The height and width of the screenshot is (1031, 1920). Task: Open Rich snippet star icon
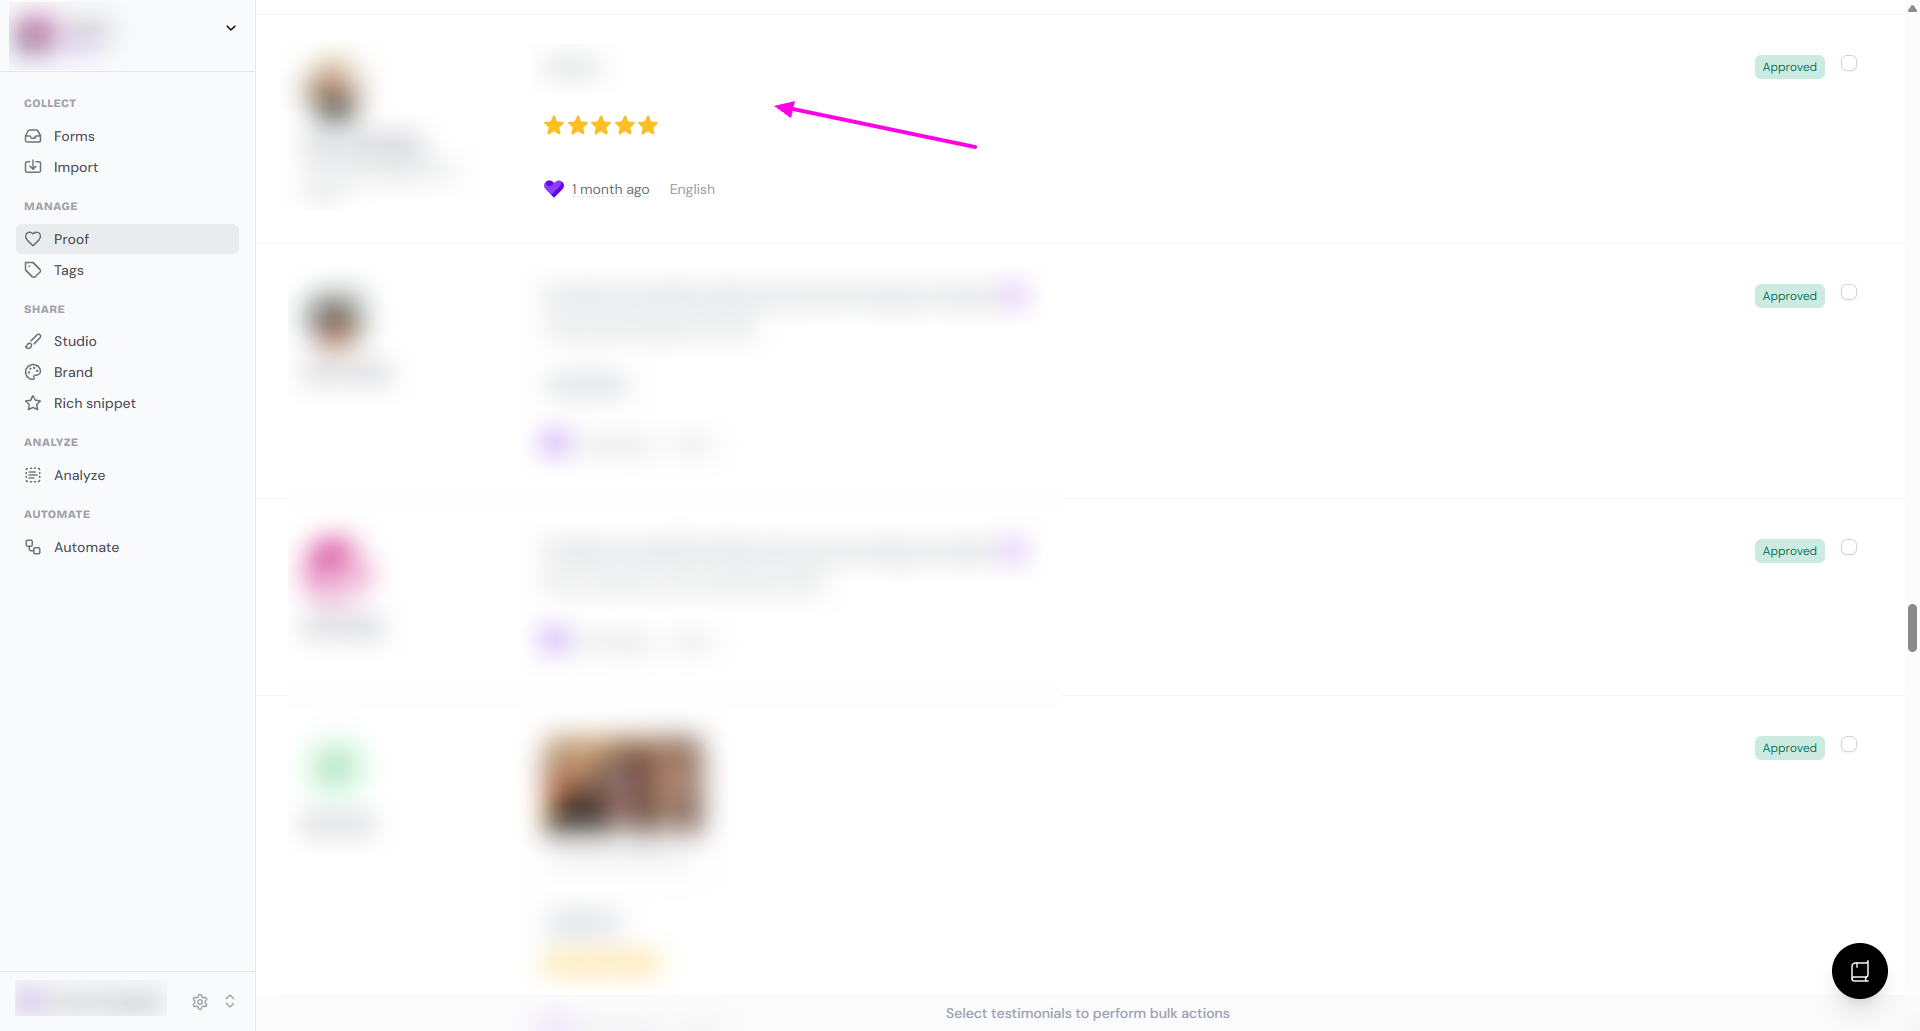click(33, 403)
